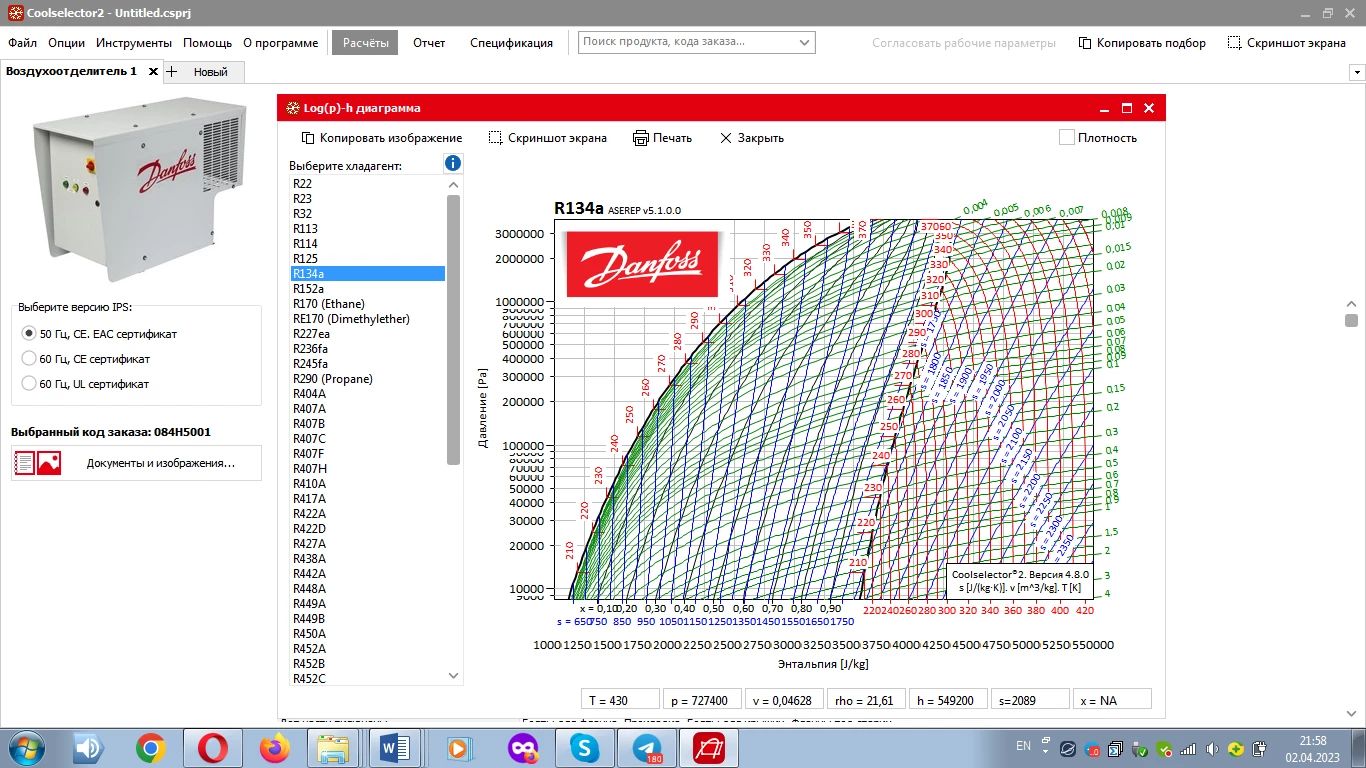Screen dimensions: 1366x768
Task: Open tab list dropdown at far right
Action: 1357,72
